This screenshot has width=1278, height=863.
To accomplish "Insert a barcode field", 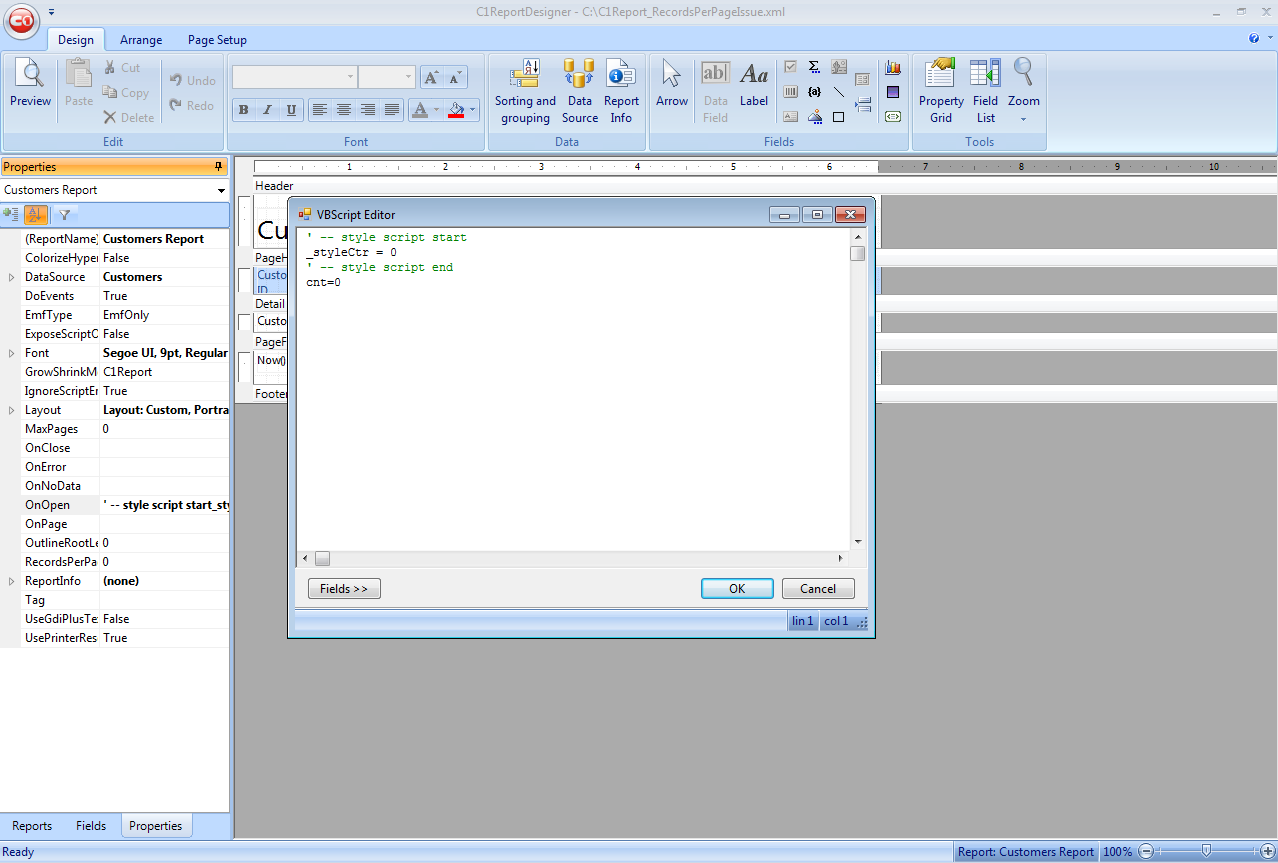I will [x=790, y=92].
